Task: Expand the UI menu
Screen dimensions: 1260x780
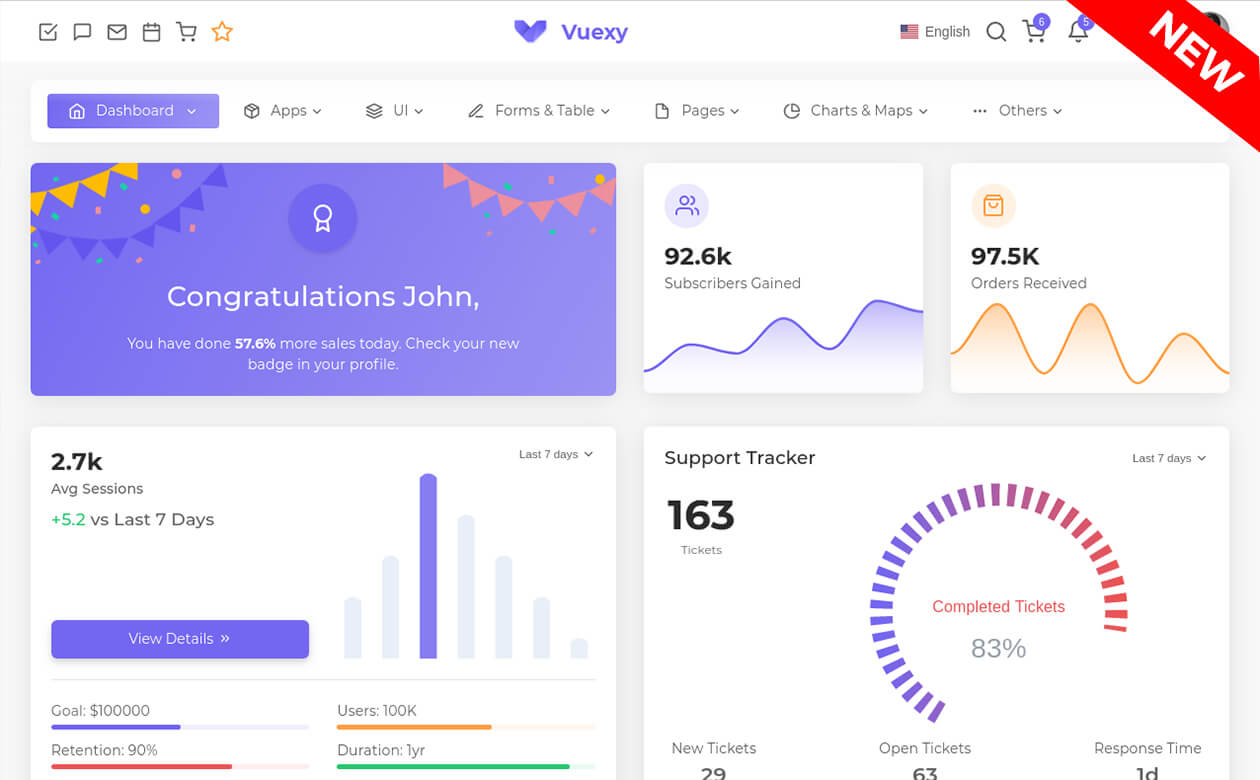Action: pos(395,111)
